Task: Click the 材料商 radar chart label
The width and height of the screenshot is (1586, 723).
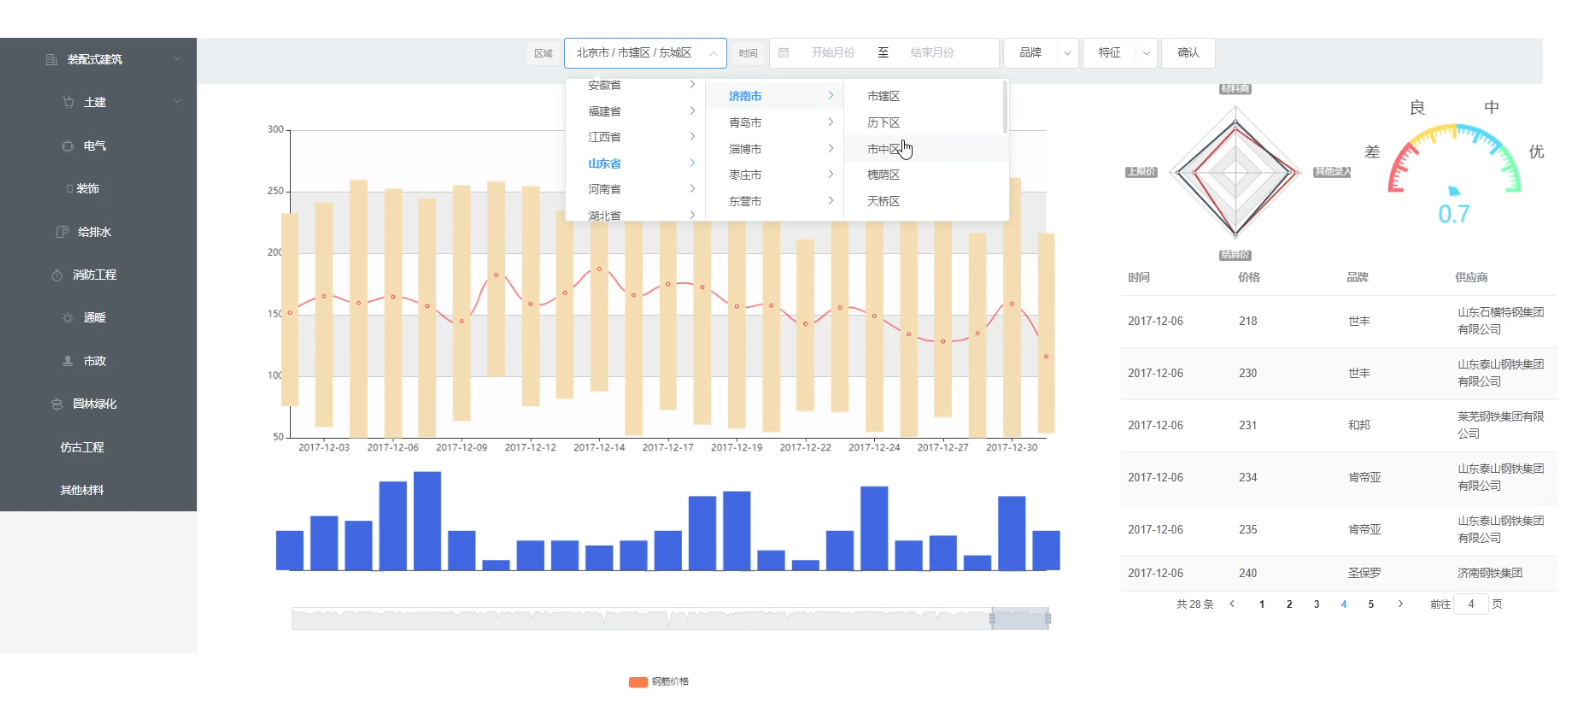Action: [1235, 89]
